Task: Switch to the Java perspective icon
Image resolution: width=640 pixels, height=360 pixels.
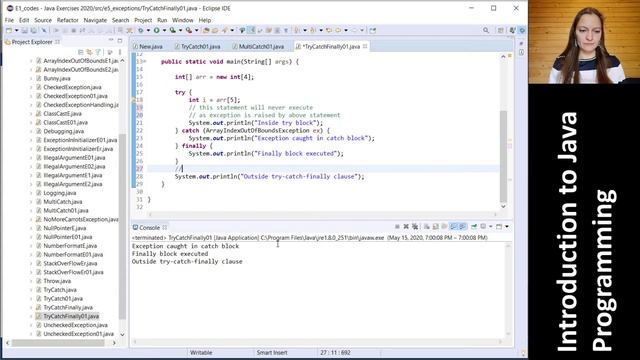Action: 513,30
